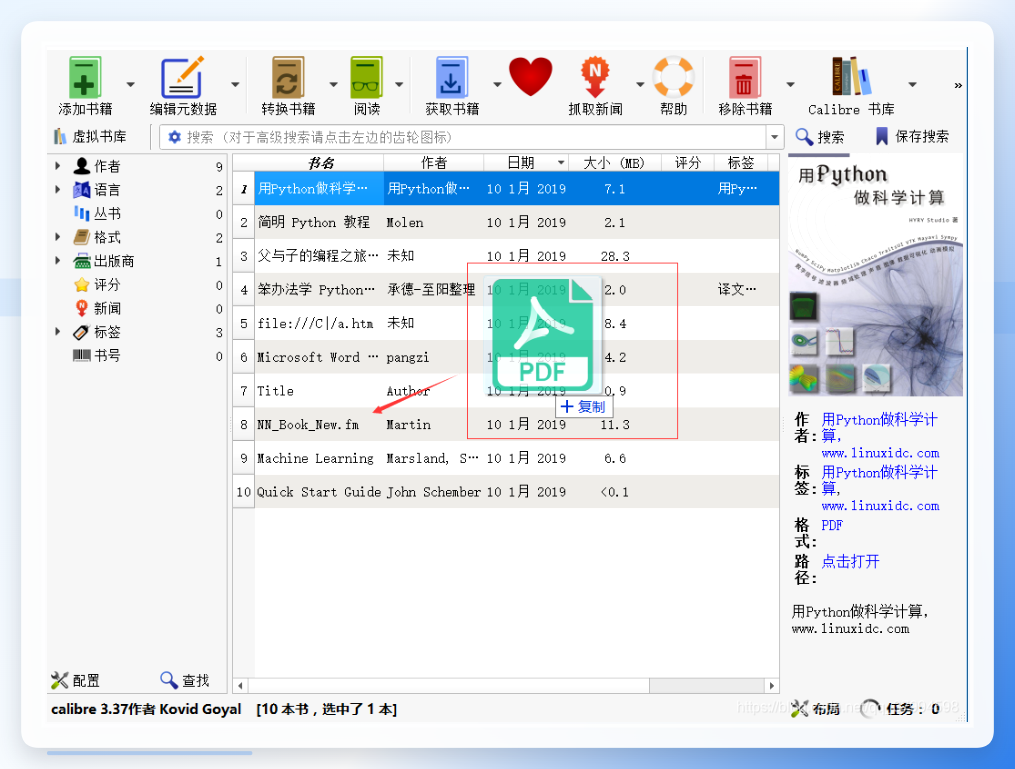Select the 格式 formats category
1015x769 pixels.
pyautogui.click(x=107, y=237)
